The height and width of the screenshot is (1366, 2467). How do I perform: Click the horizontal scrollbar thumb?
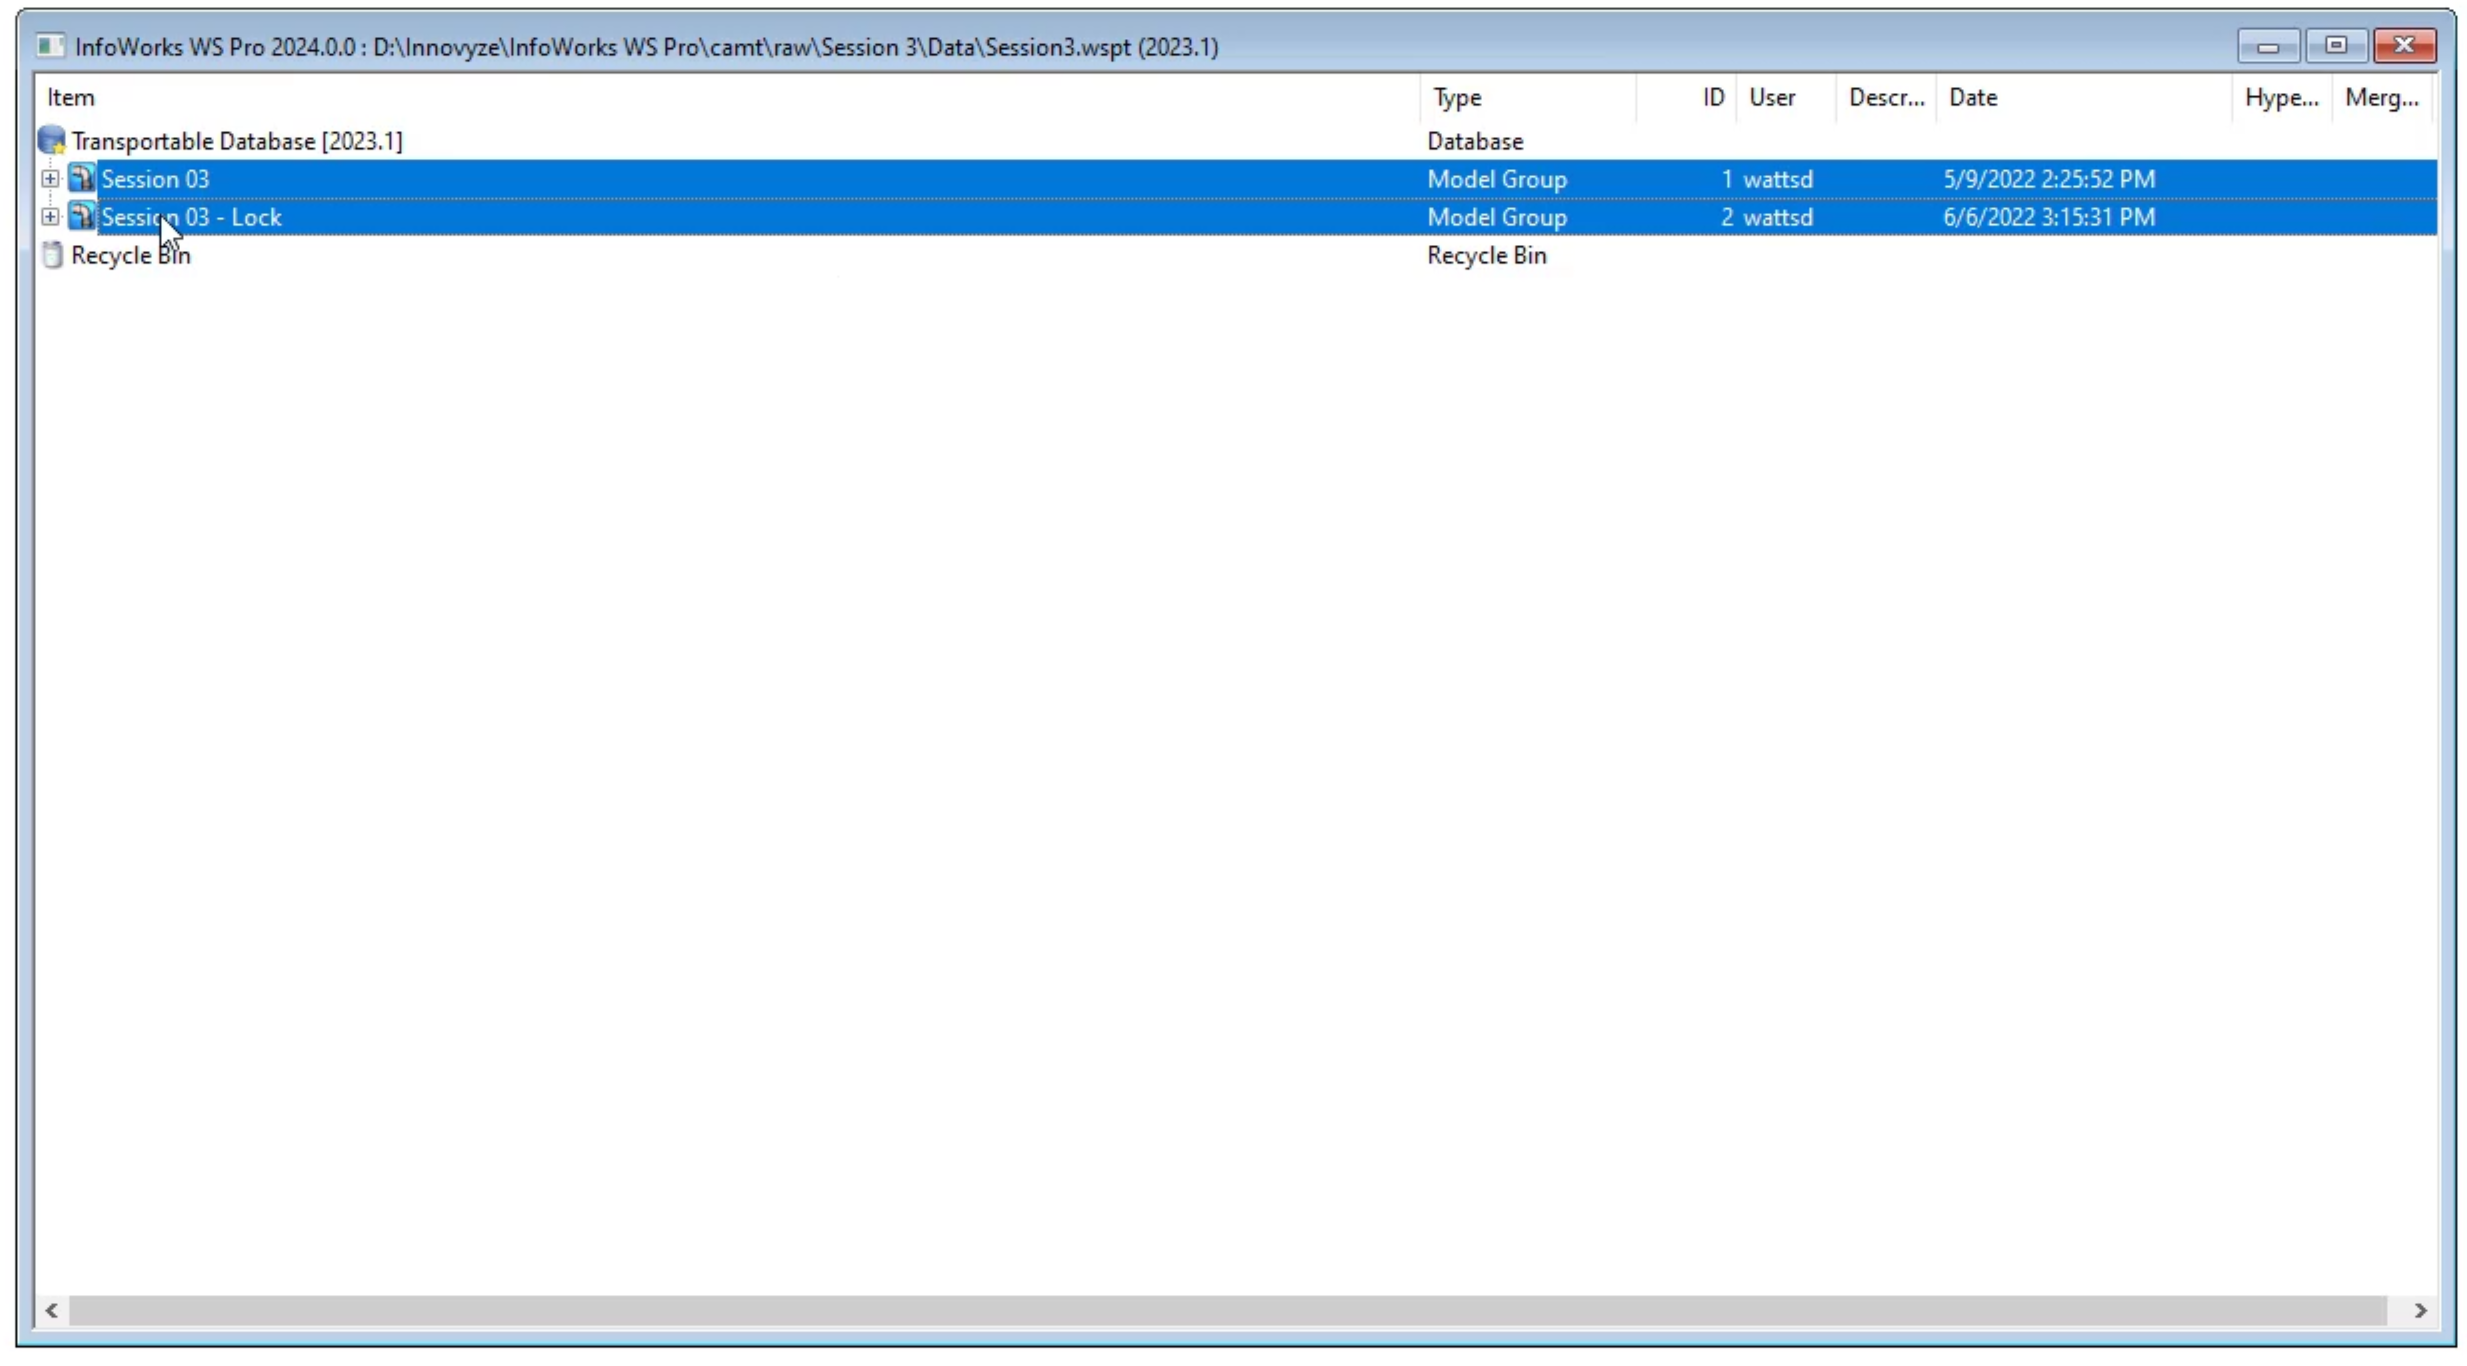tap(1228, 1310)
